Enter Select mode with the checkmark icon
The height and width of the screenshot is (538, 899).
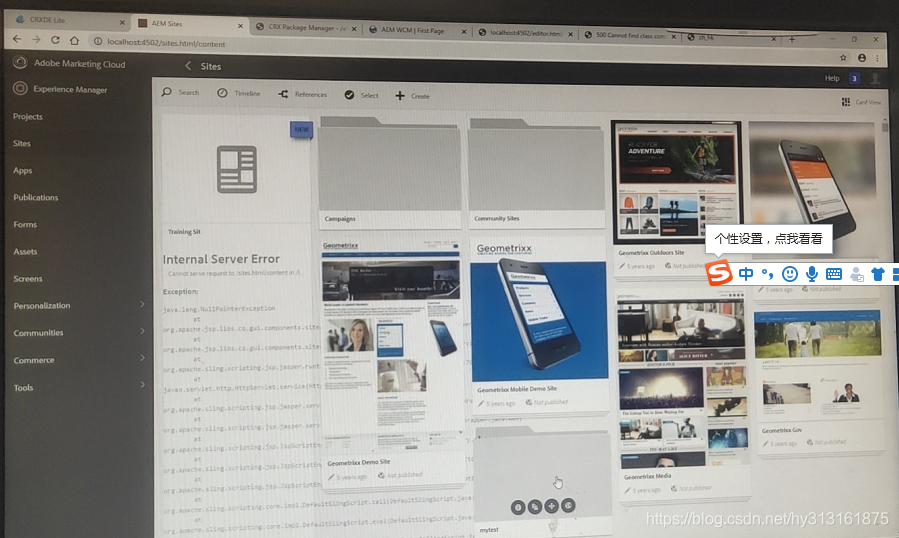(361, 95)
